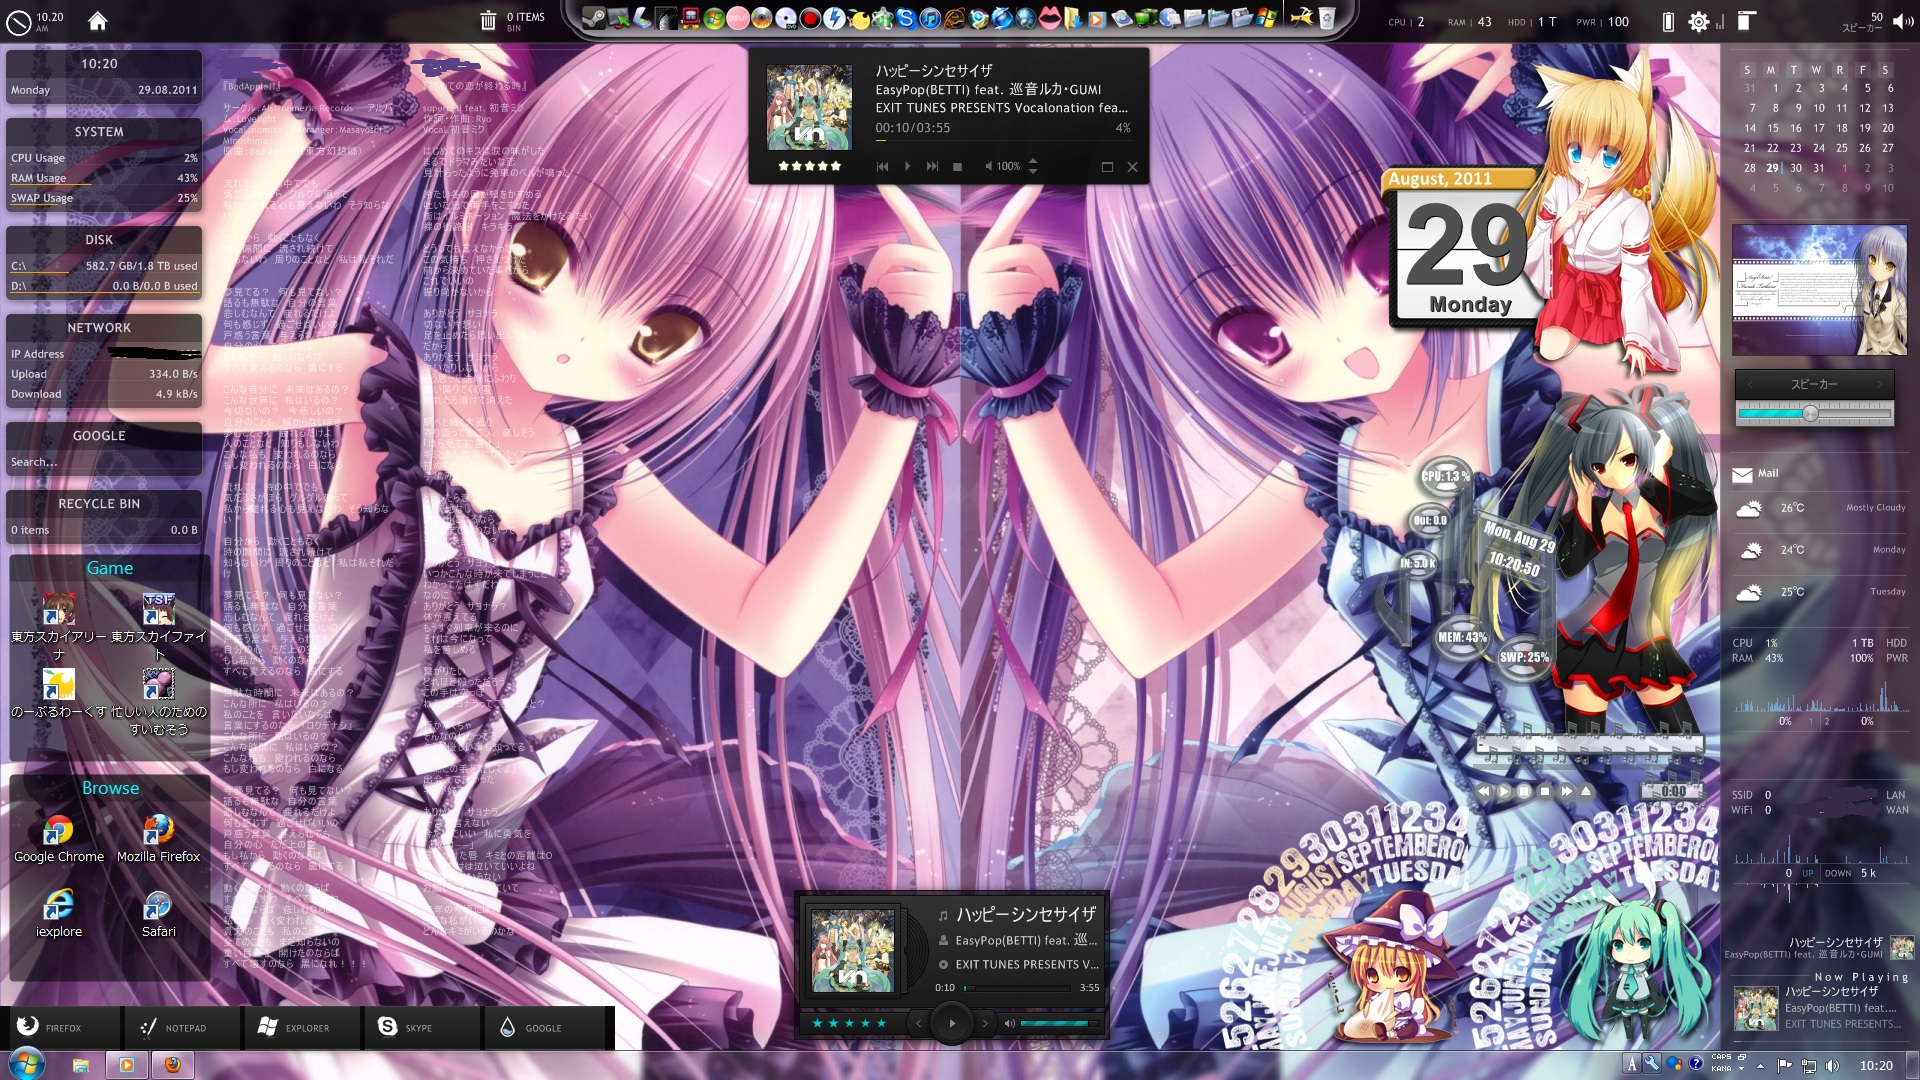Launch Steam from the top dock

tap(593, 18)
